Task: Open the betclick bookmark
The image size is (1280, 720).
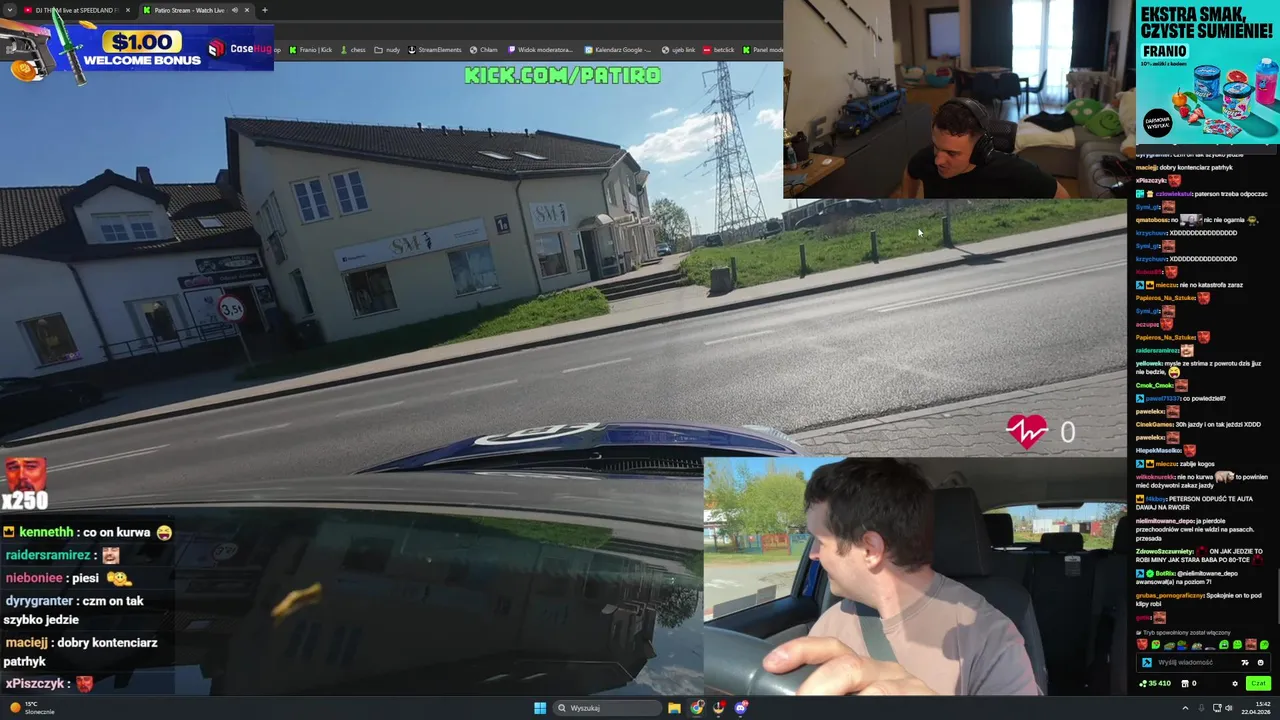Action: point(719,49)
